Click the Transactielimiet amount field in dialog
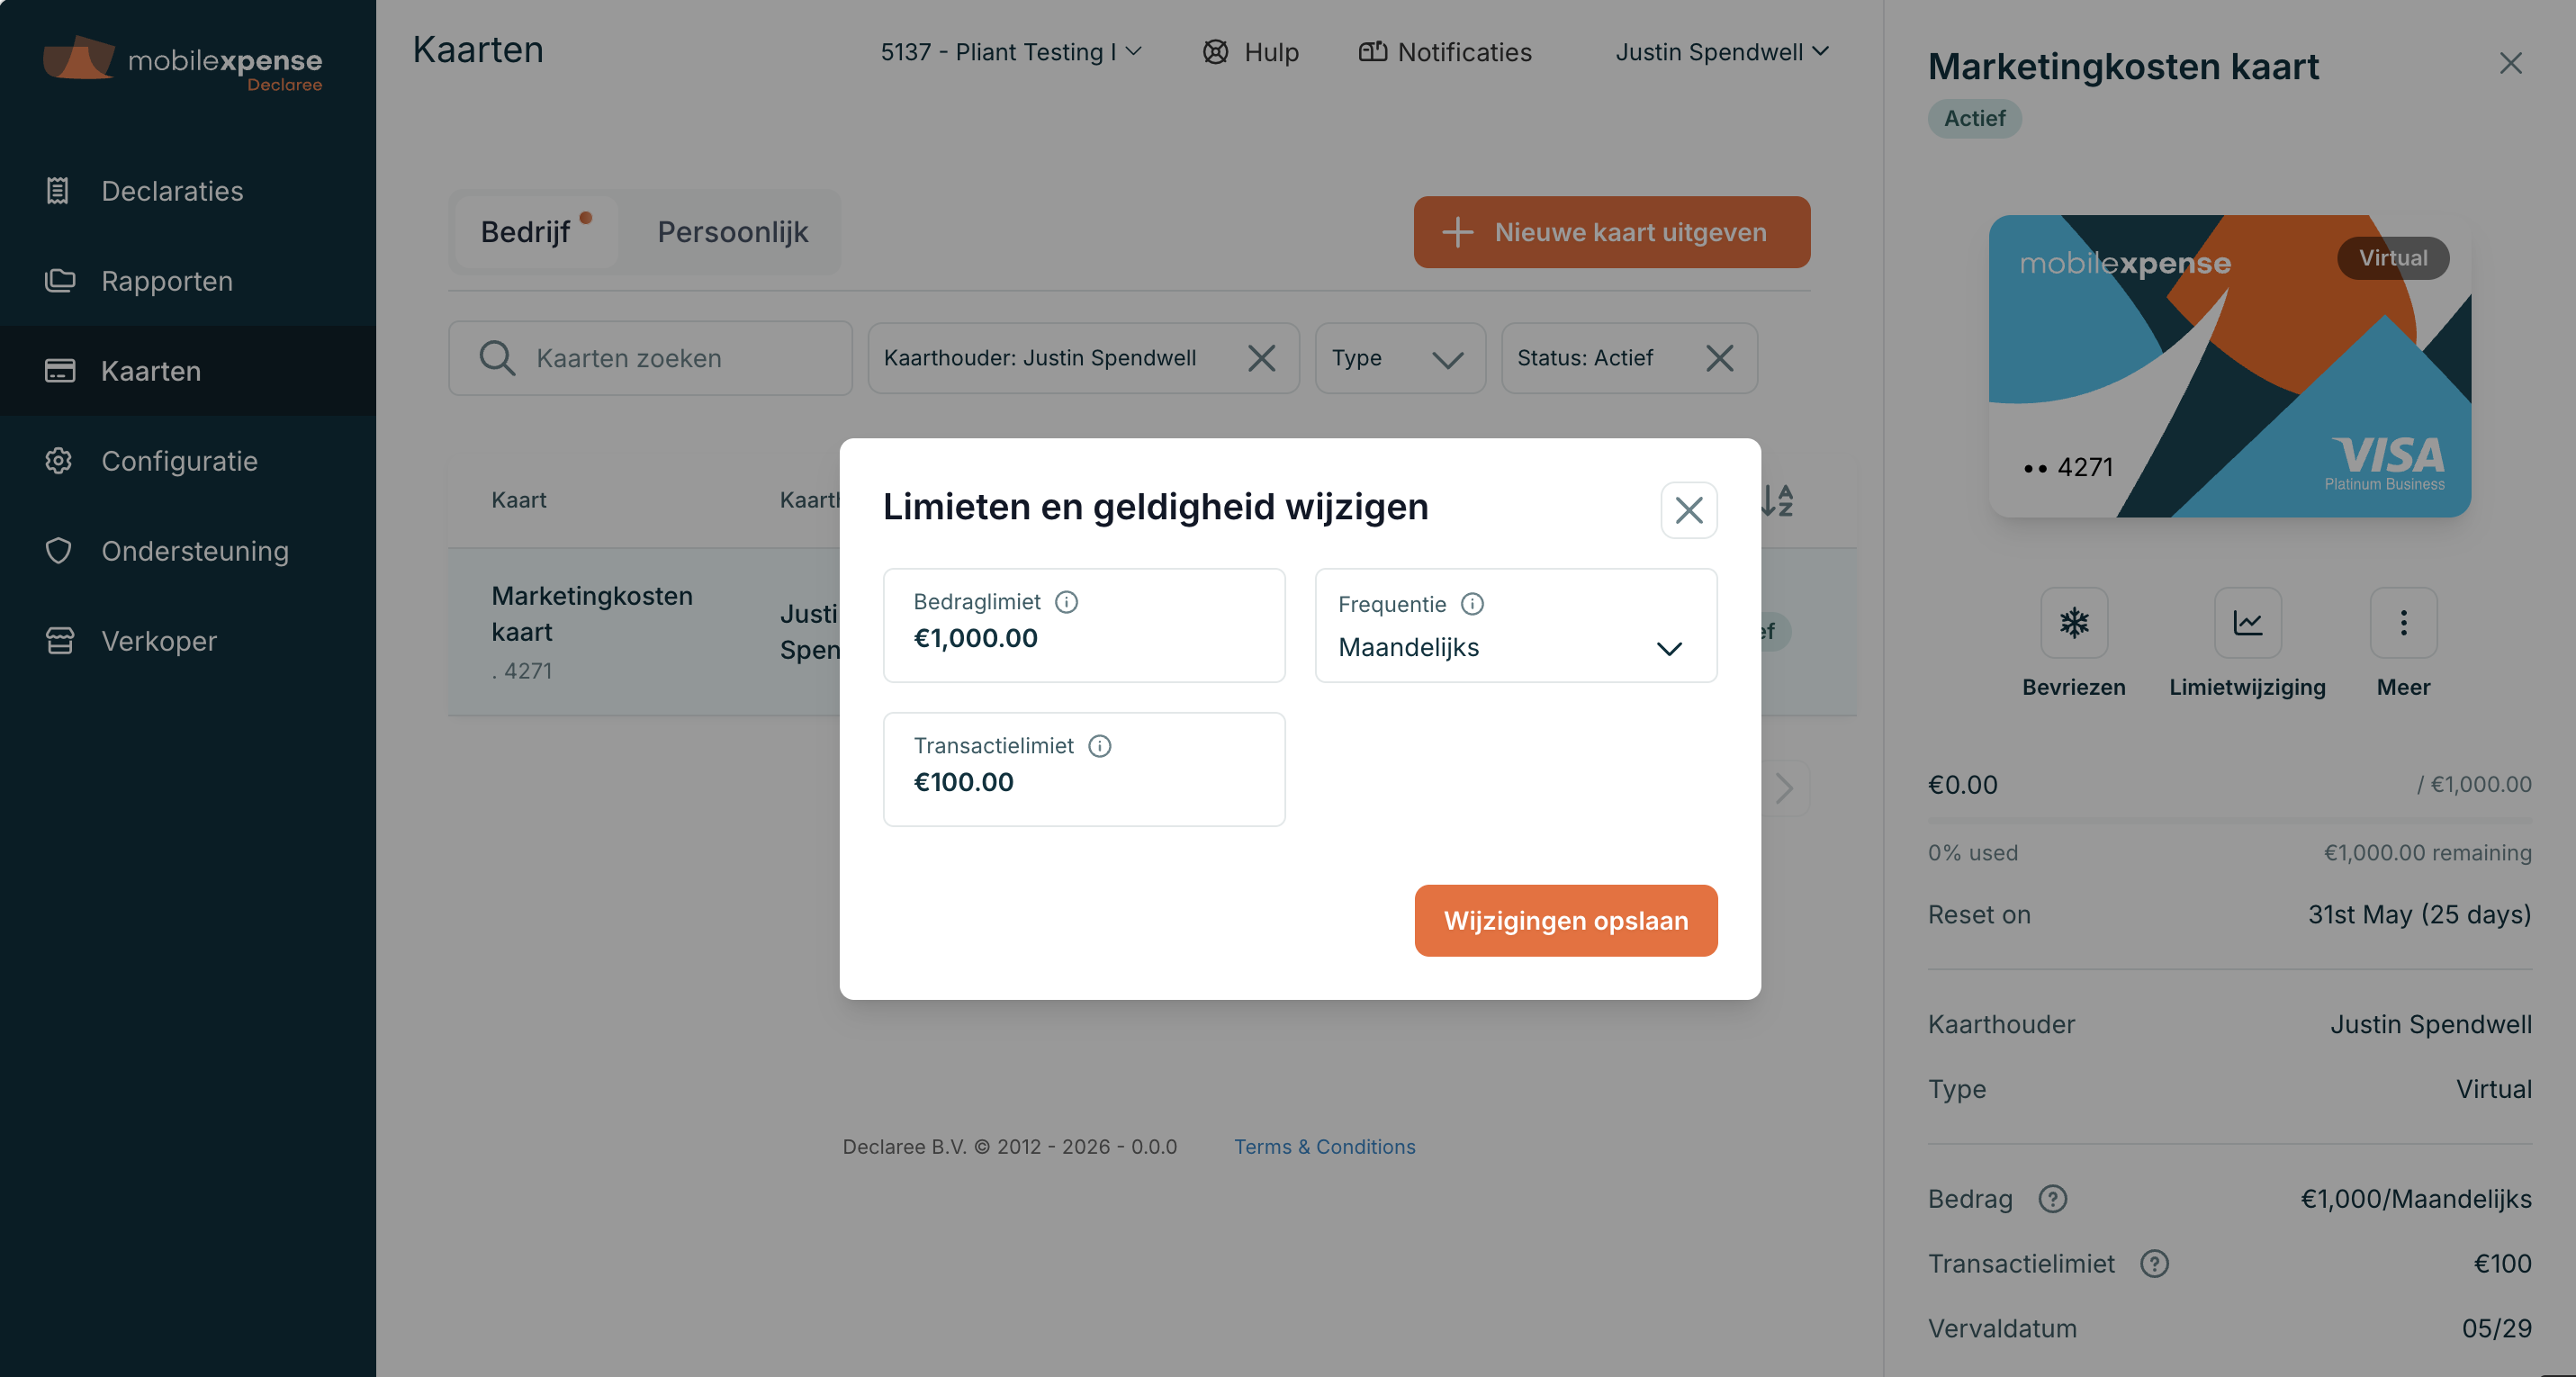Viewport: 2576px width, 1377px height. point(1084,770)
